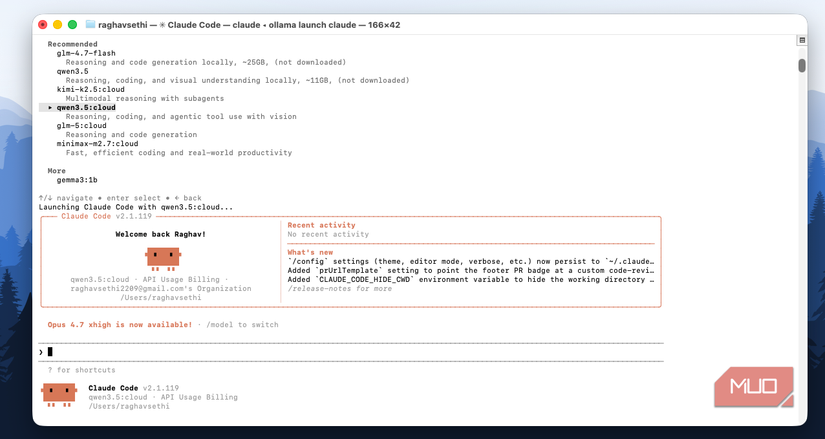Click the prompt input line with cursor

pos(351,352)
